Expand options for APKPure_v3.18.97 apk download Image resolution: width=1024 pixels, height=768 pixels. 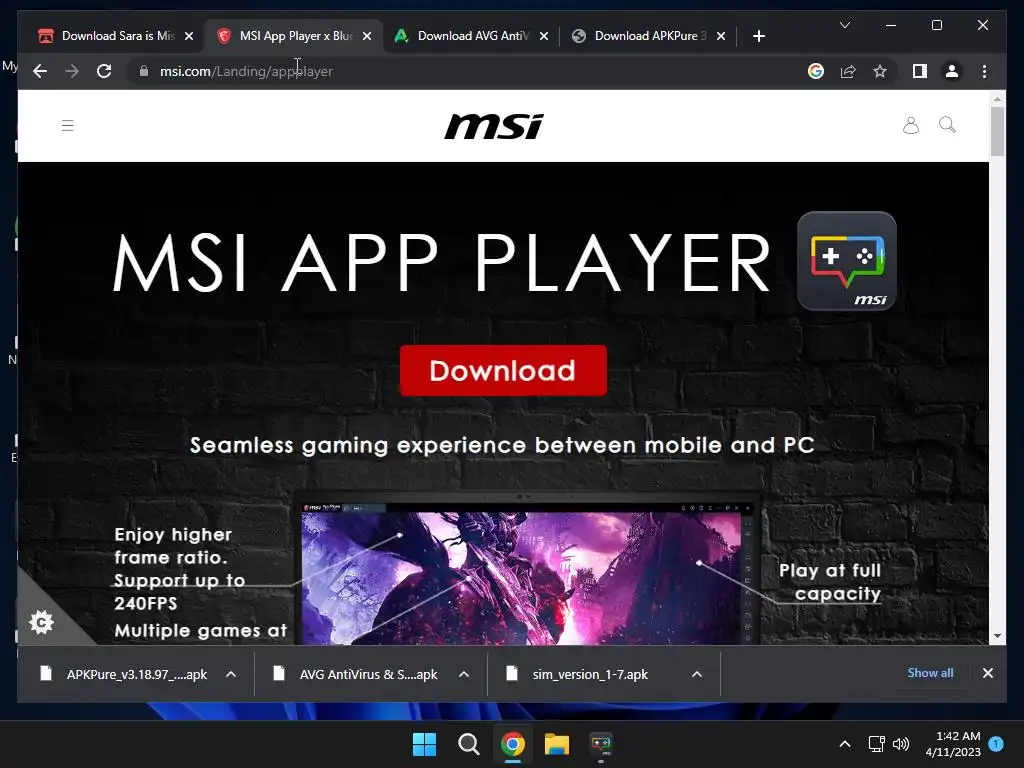coord(231,674)
